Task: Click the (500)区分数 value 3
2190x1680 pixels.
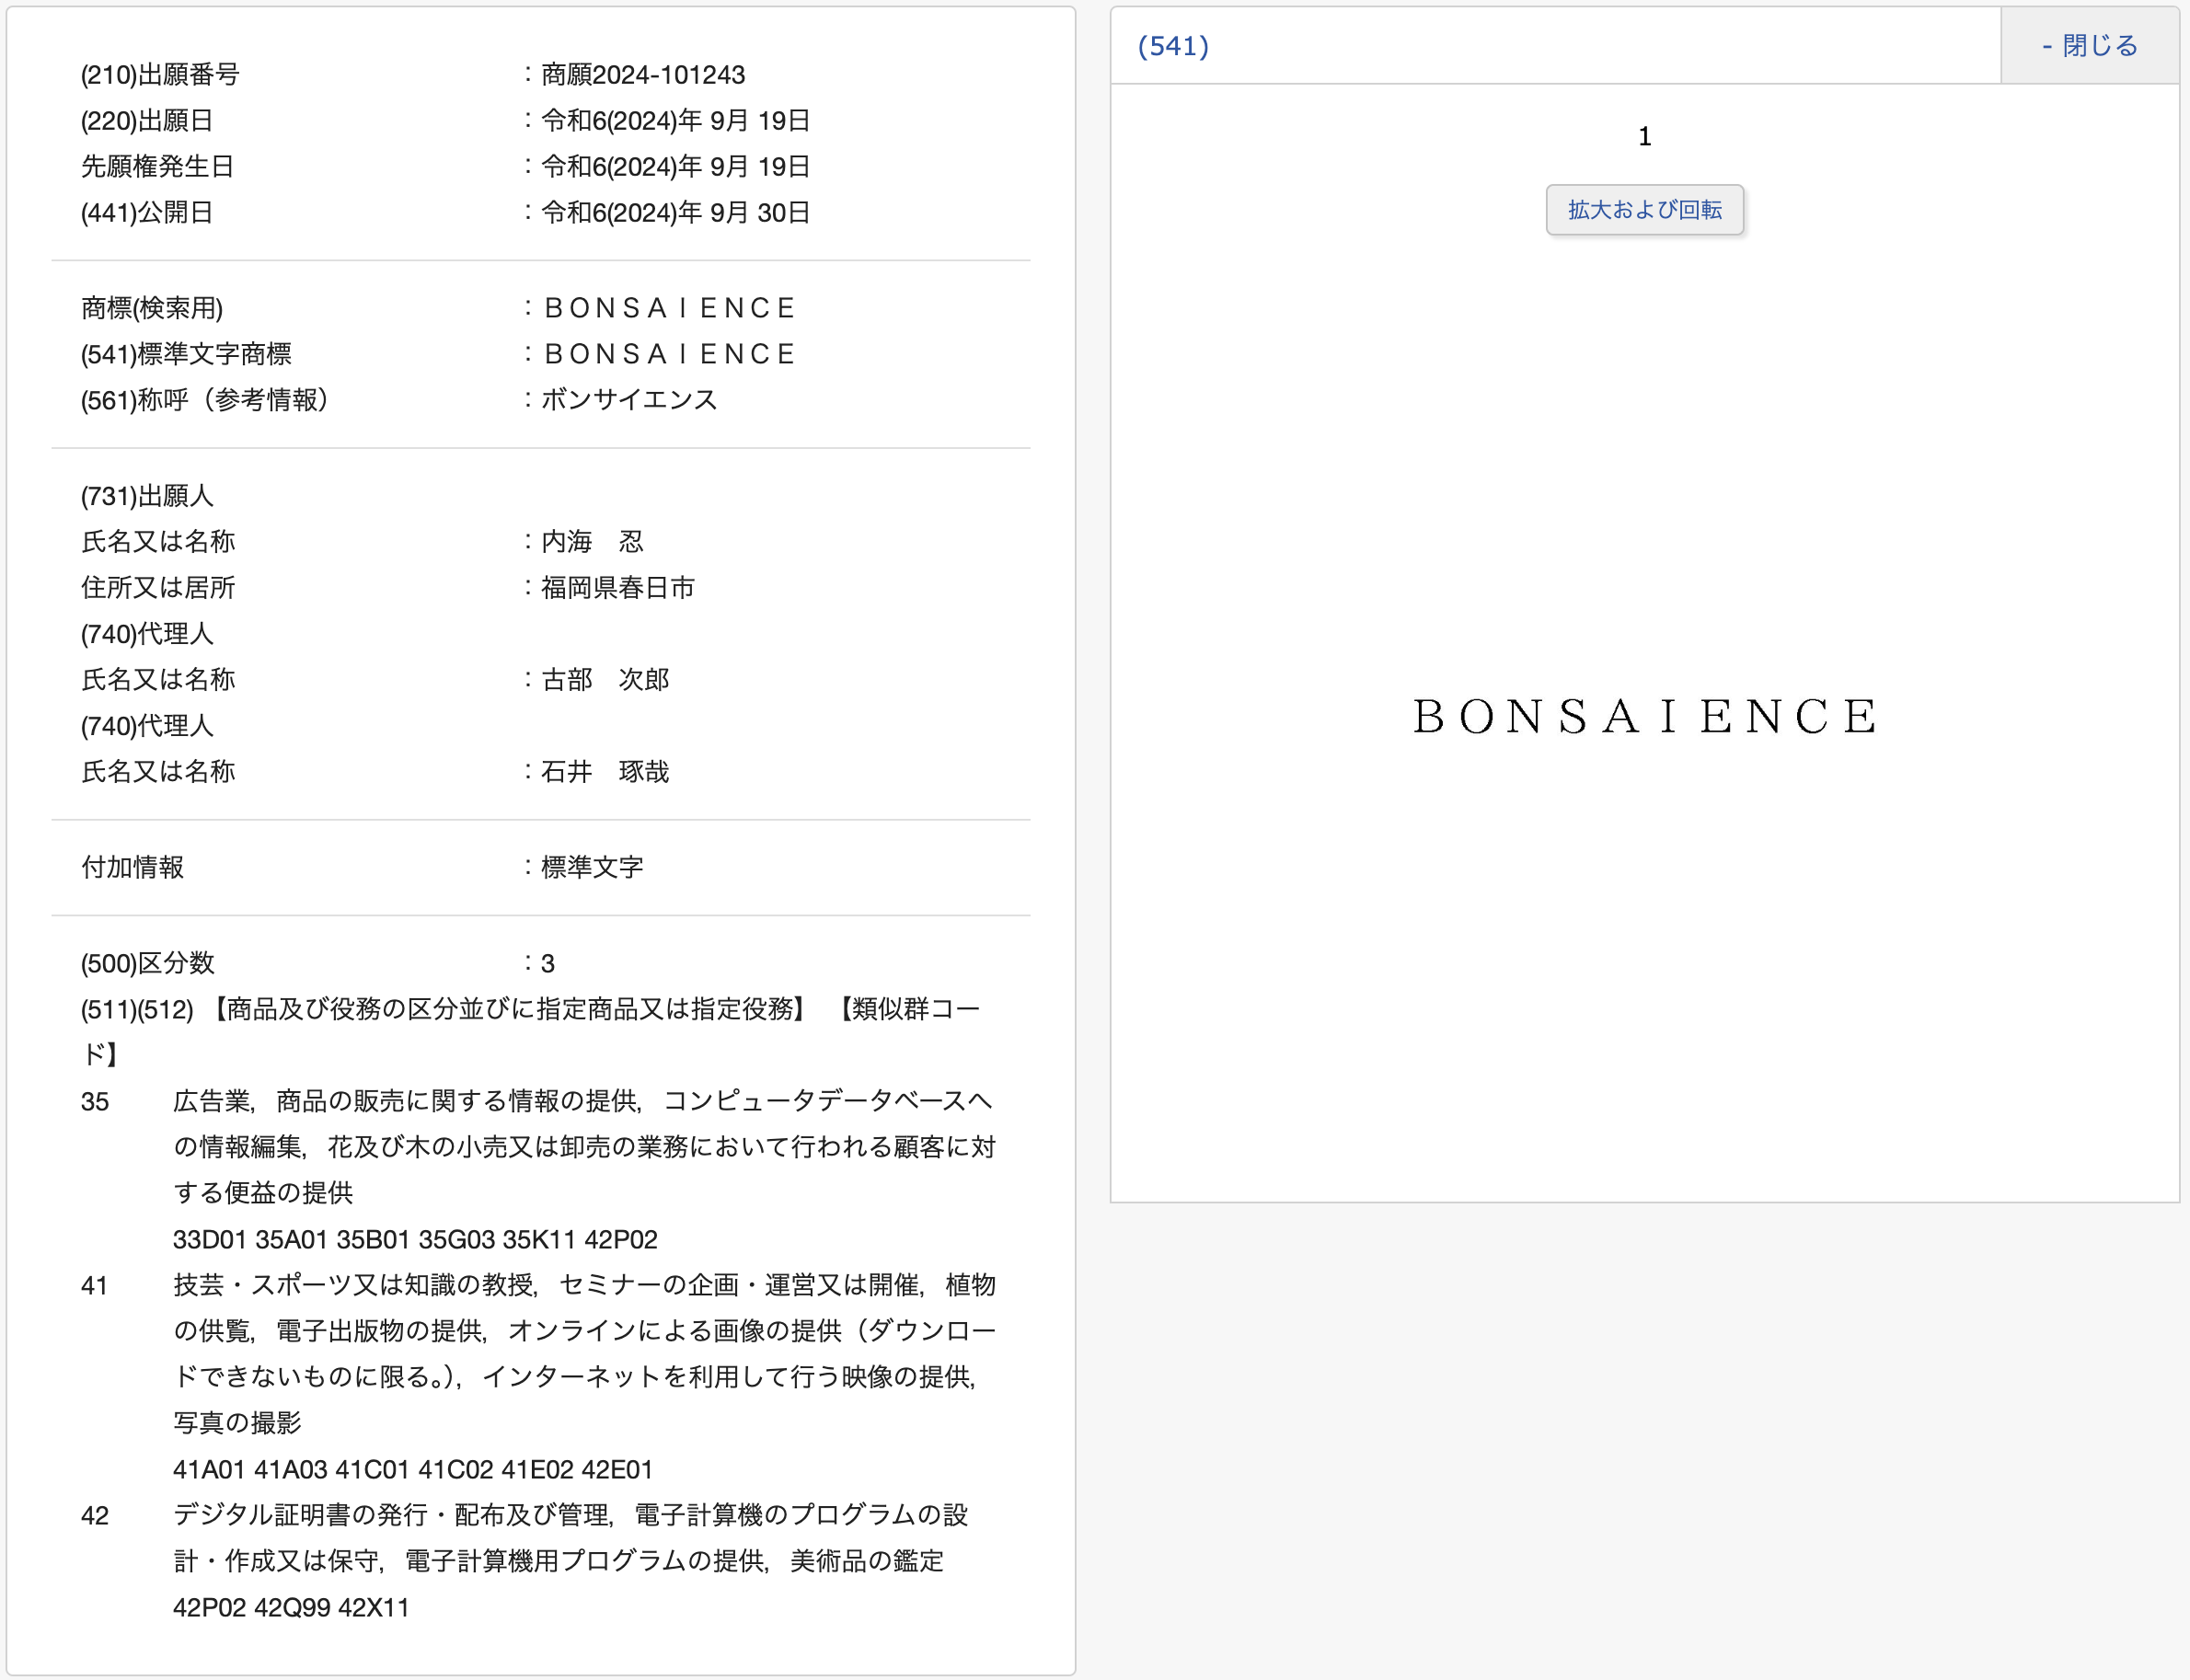Action: click(547, 964)
